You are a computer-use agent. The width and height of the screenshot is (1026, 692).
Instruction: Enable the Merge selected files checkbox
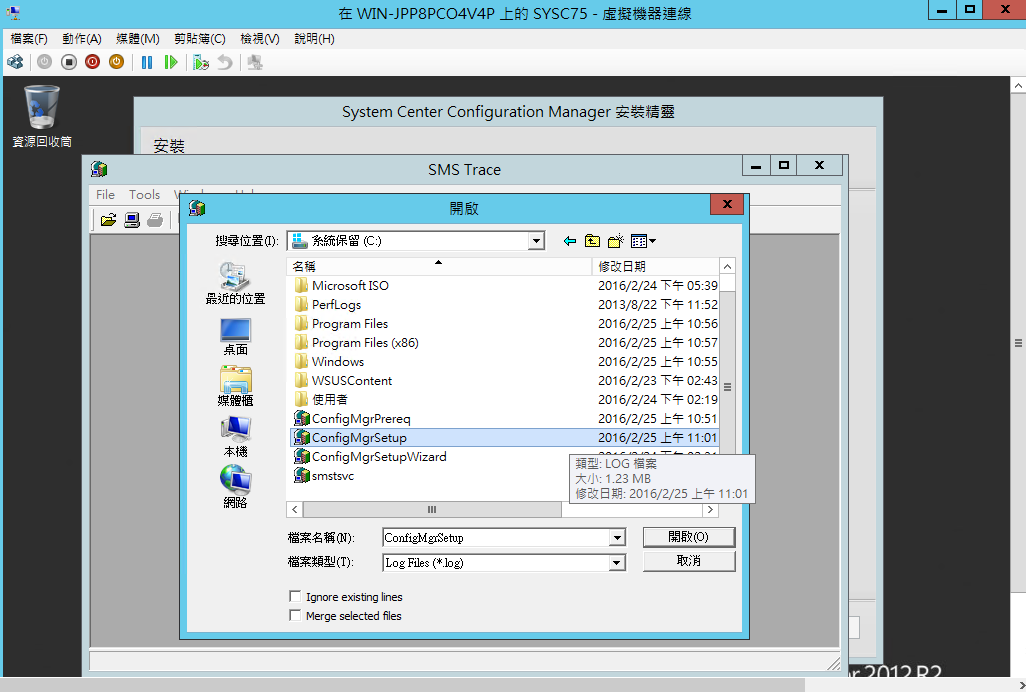pyautogui.click(x=295, y=615)
